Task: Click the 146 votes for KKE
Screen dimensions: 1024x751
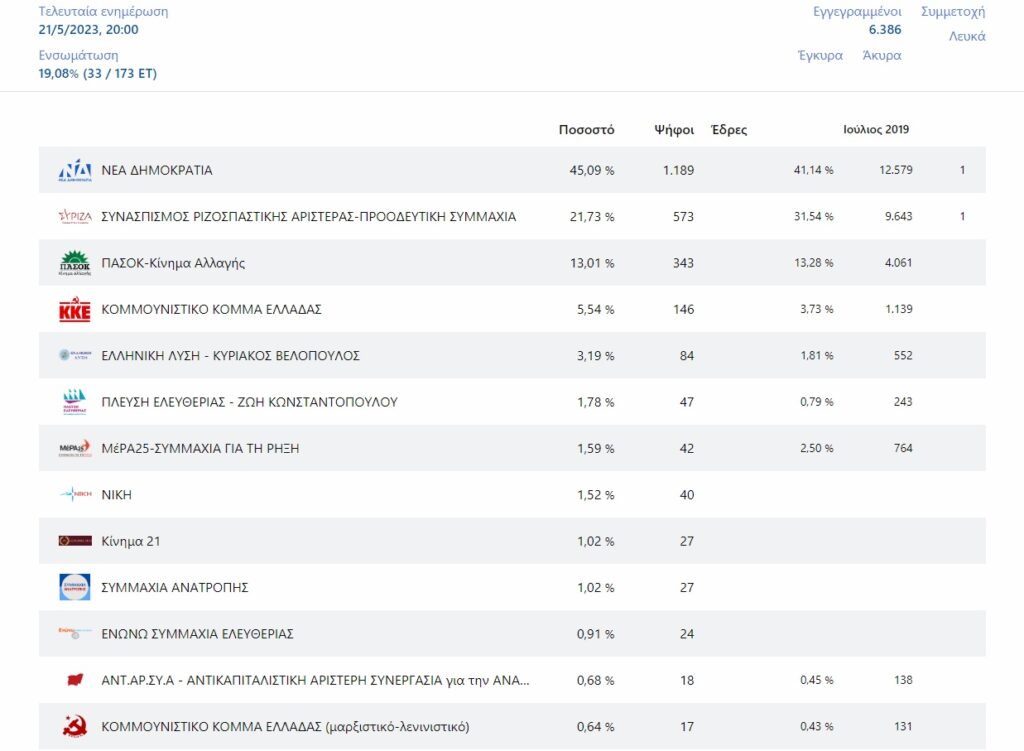Action: (684, 310)
